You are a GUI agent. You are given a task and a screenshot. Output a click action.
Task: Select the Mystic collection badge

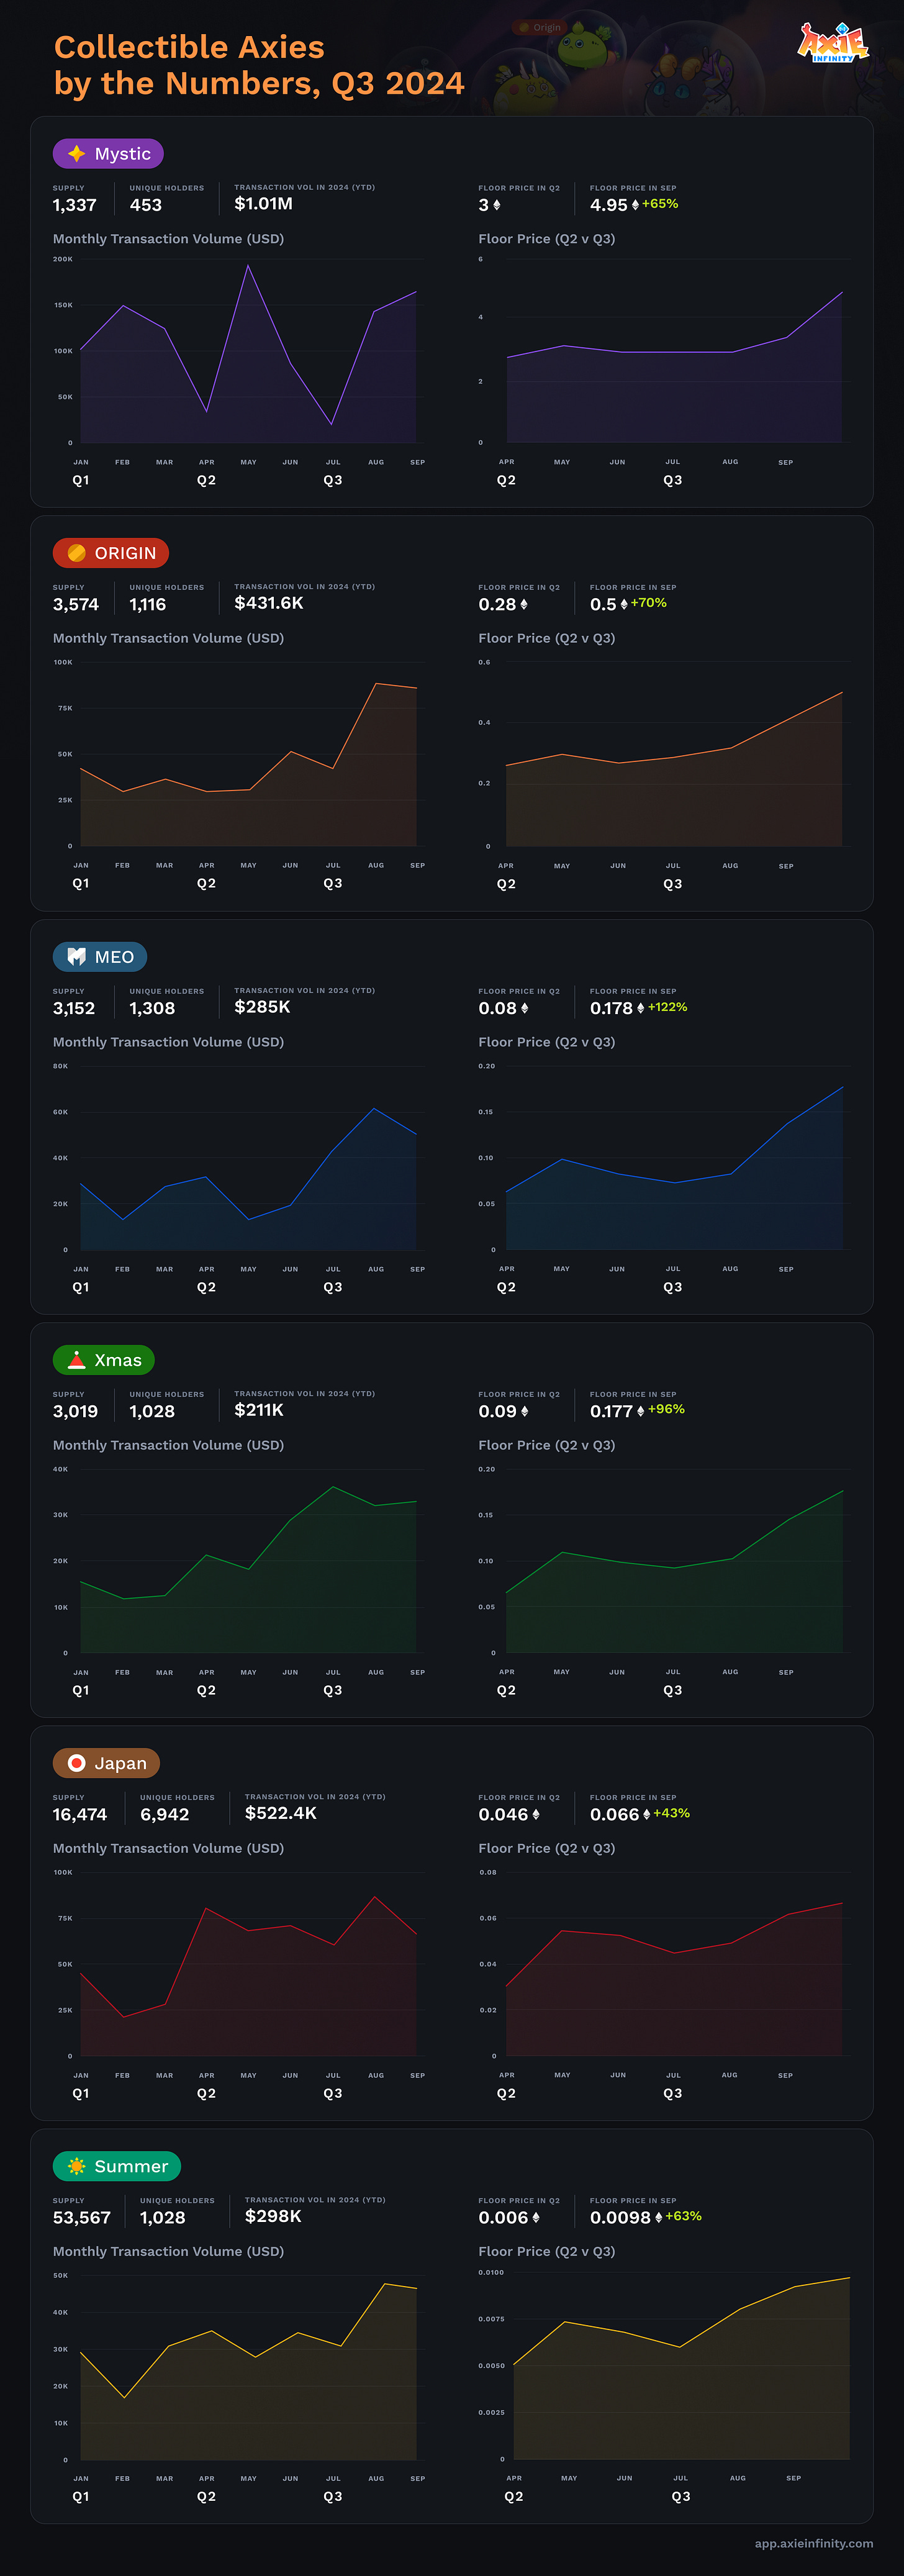[x=108, y=153]
